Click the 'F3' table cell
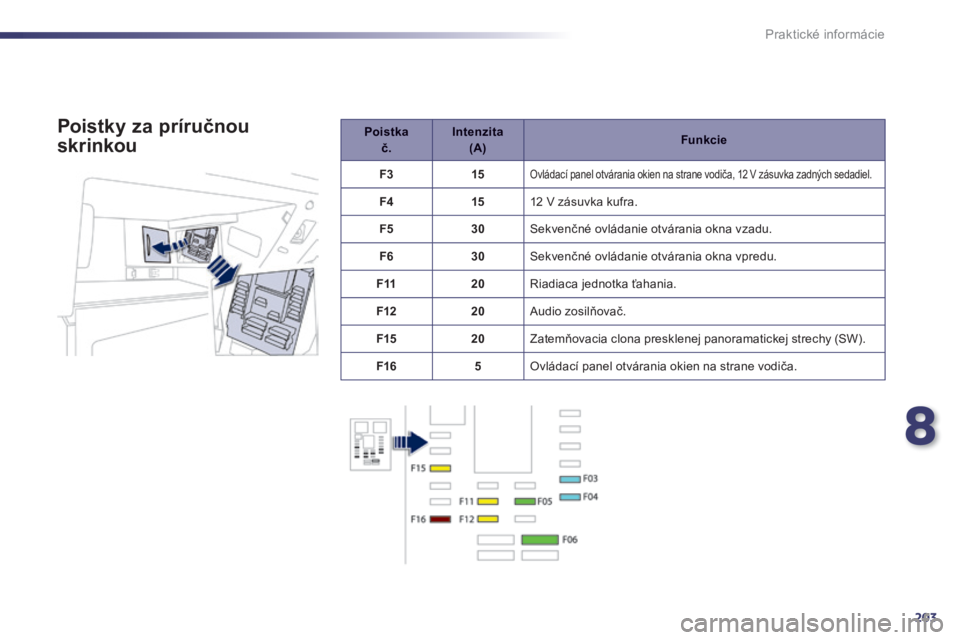 [386, 175]
